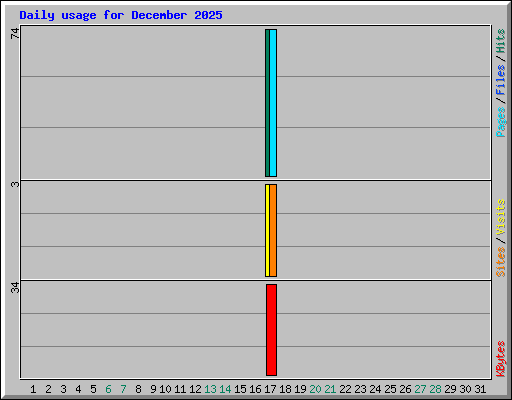Click day label 19 on the x-axis
The image size is (512, 400).
300,389
